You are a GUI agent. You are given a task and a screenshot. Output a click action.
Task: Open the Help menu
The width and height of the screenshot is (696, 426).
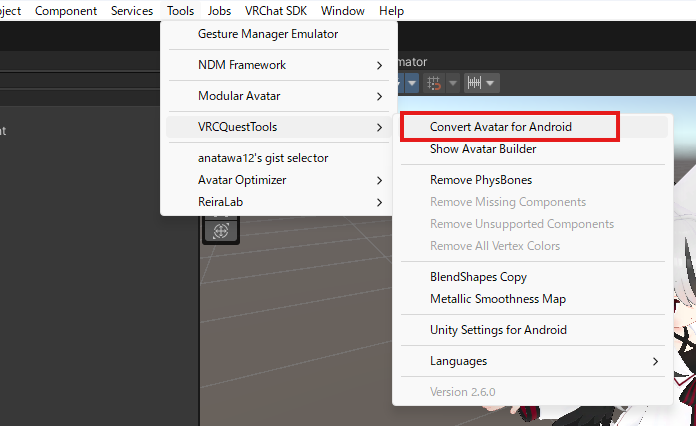[x=391, y=11]
